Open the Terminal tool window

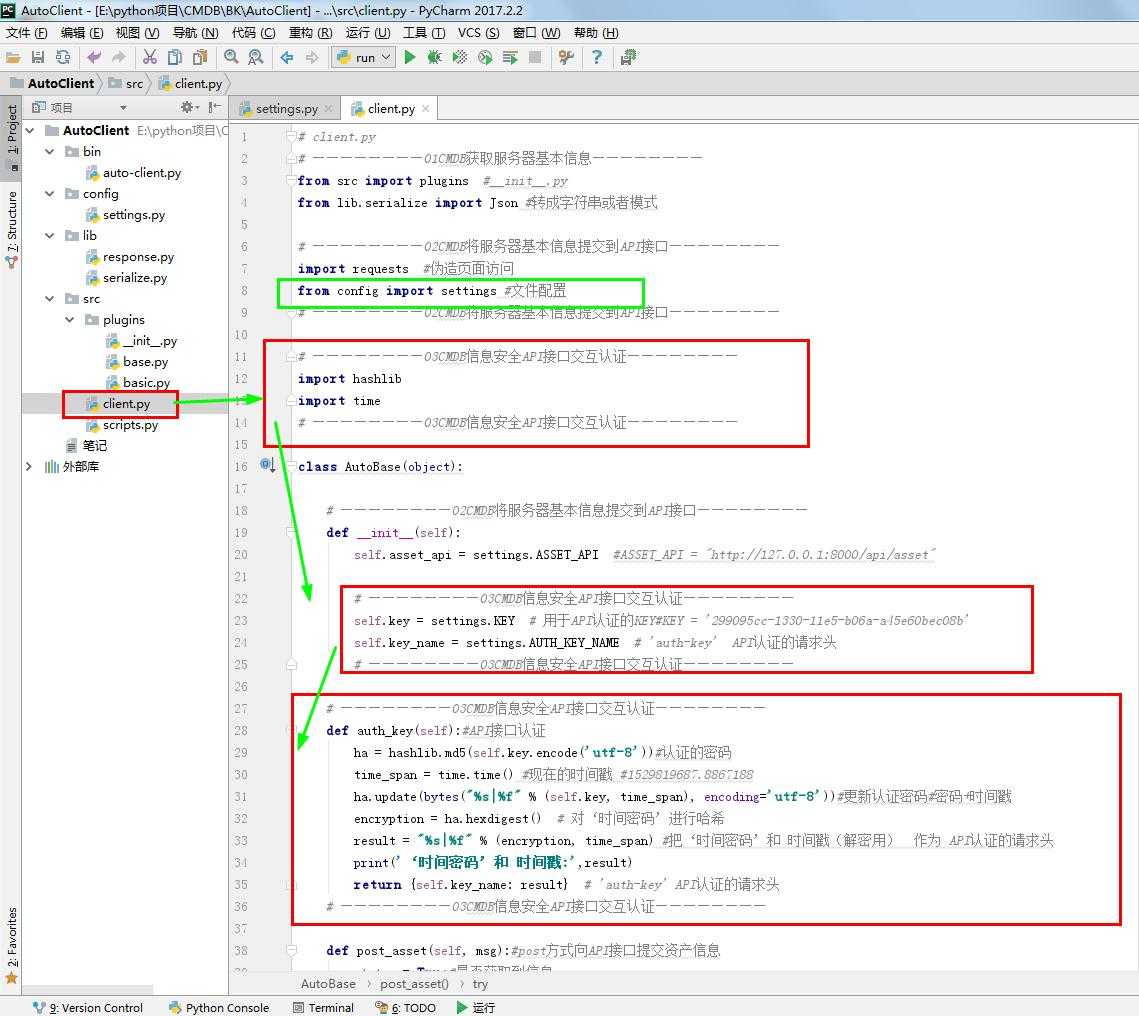[x=323, y=1008]
